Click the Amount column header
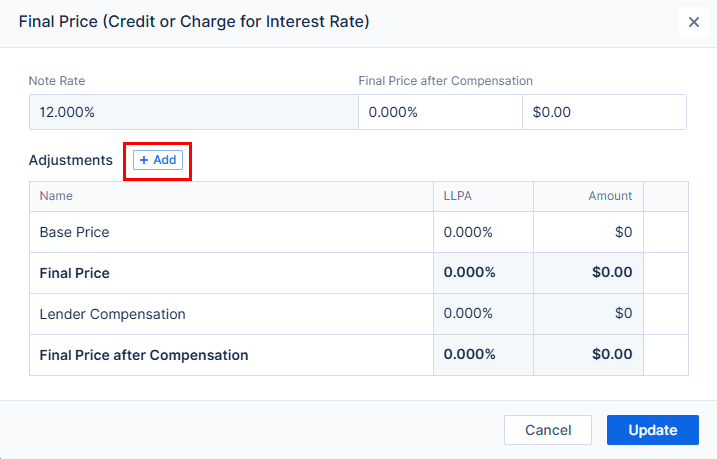This screenshot has height=459, width=717. tap(610, 196)
